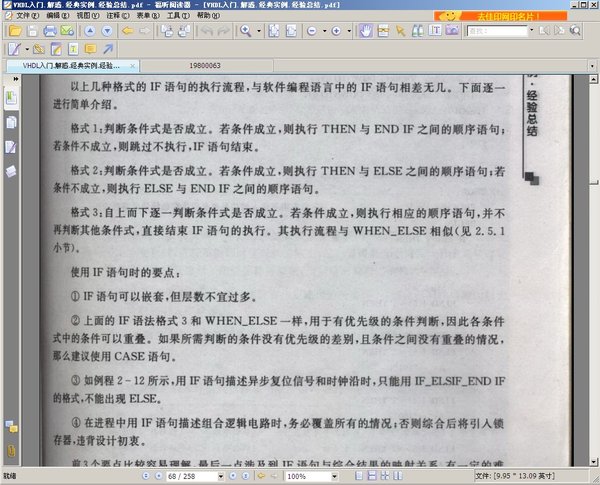Click the full search magnifier icon at toolbar end
This screenshot has height=485, width=600.
(575, 31)
